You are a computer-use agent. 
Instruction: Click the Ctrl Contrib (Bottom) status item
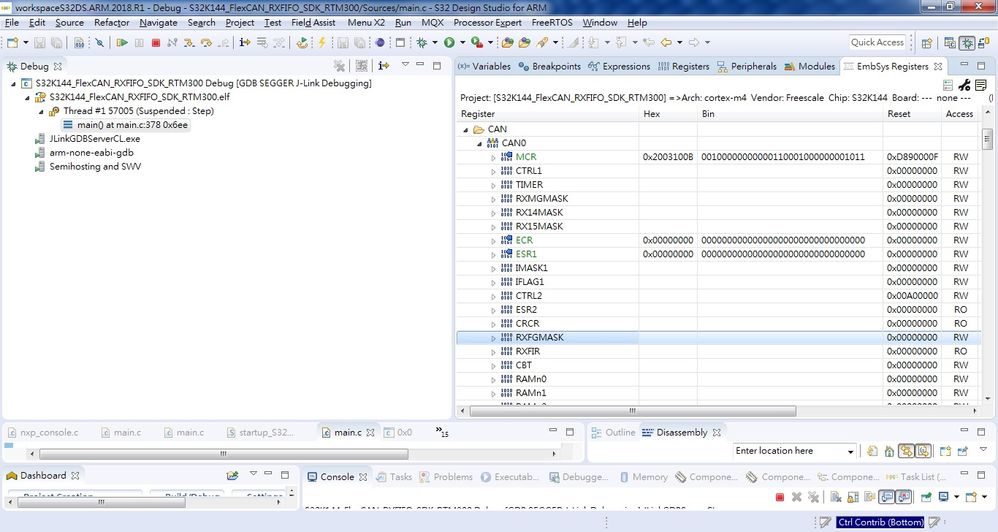point(880,522)
